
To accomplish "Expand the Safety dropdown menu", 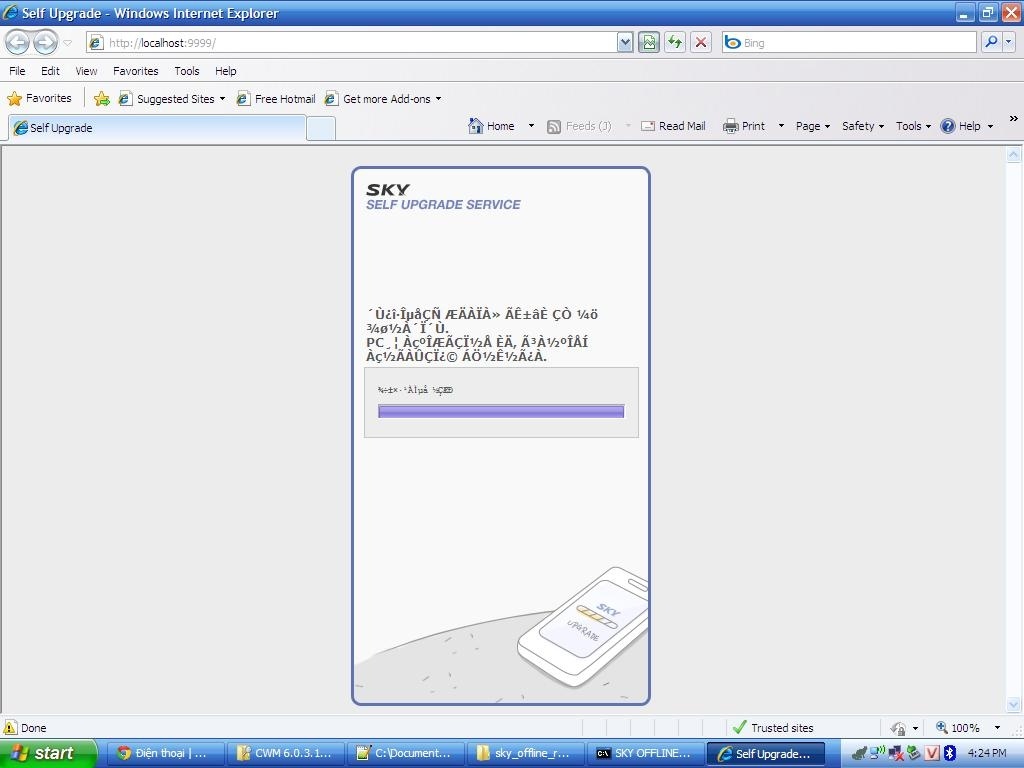I will point(862,126).
